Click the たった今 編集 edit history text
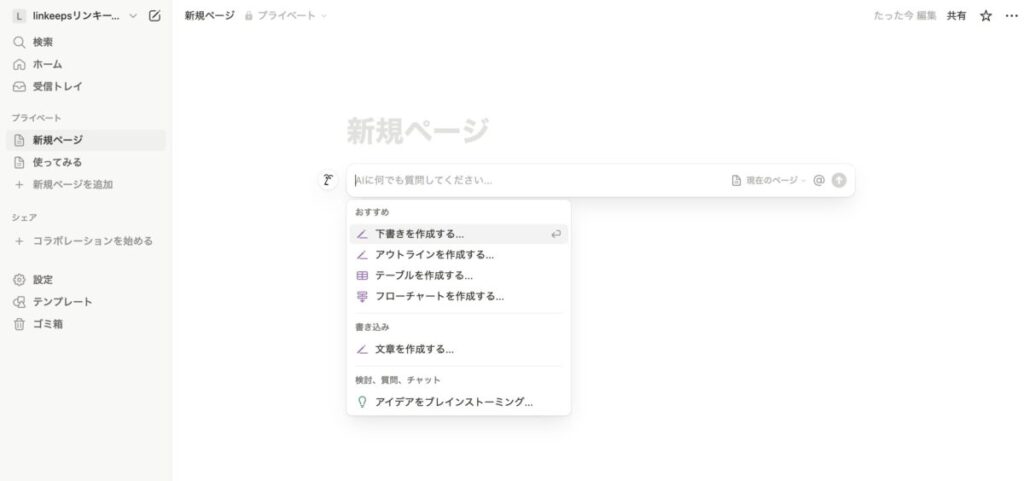The height and width of the screenshot is (481, 1024). [x=904, y=16]
